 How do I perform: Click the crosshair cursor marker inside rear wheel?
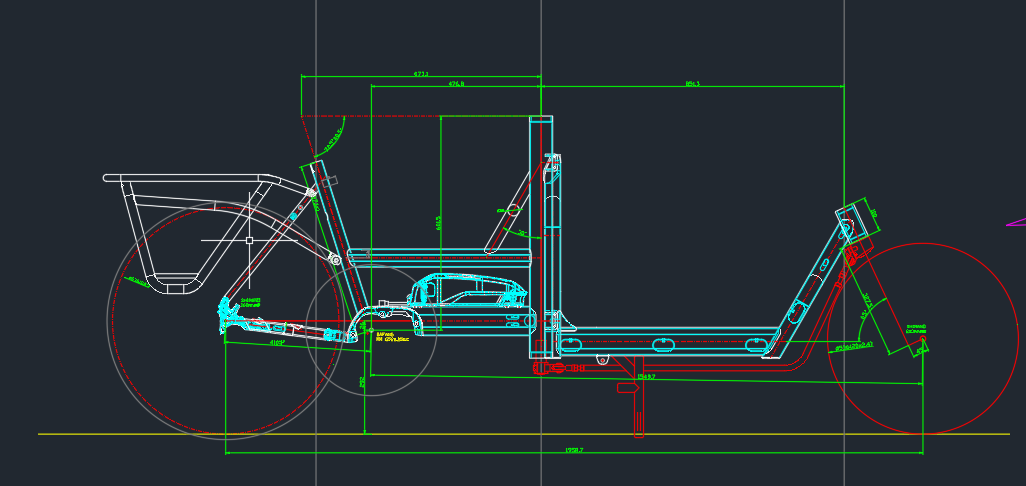click(x=249, y=240)
